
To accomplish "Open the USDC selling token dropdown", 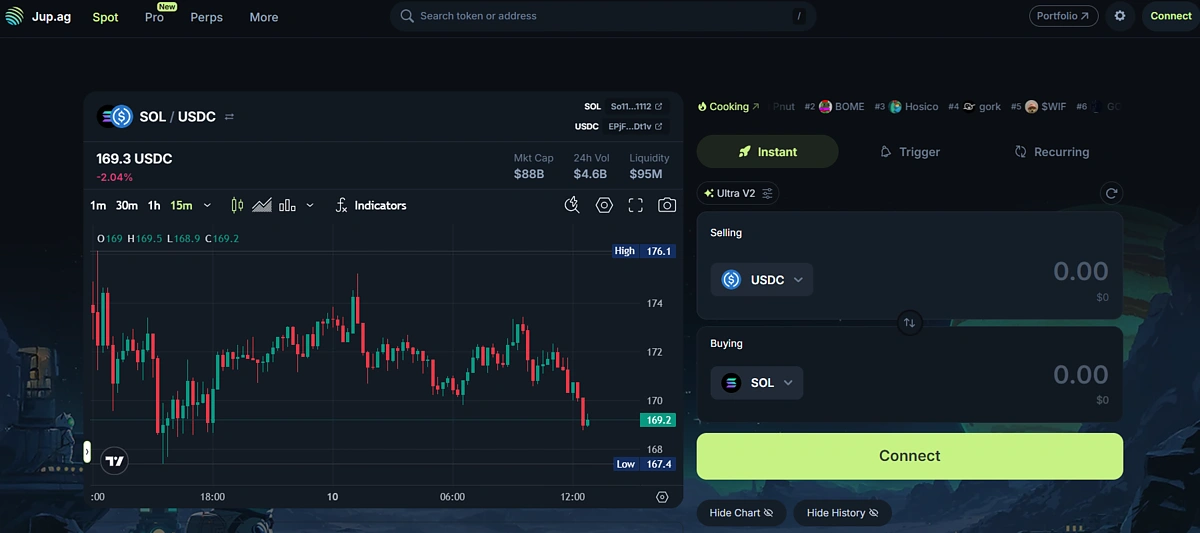I will coord(762,280).
